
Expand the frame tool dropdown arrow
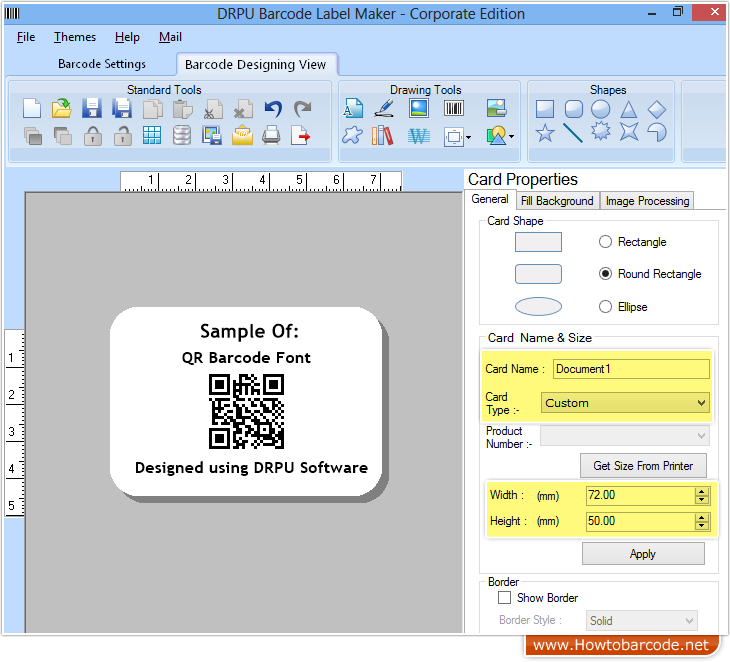468,137
